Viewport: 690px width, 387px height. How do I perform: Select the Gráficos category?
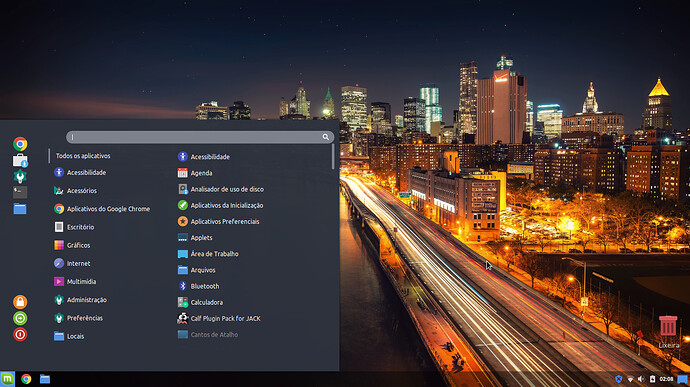[72, 245]
